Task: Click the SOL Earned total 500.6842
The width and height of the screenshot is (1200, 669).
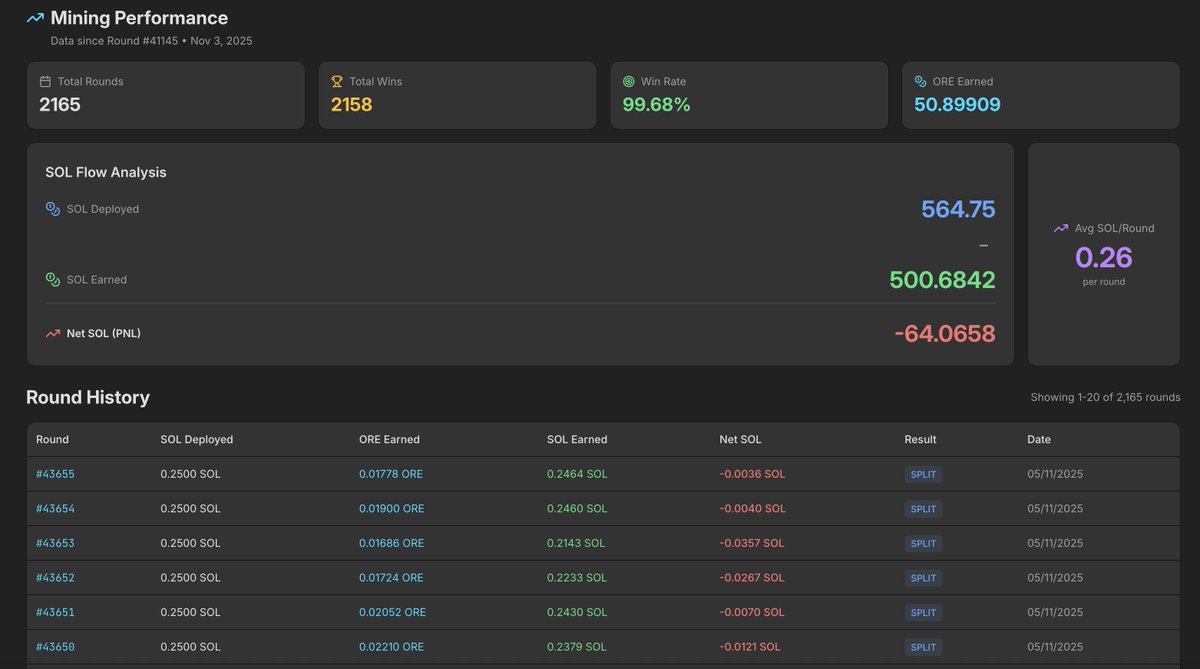Action: [942, 280]
